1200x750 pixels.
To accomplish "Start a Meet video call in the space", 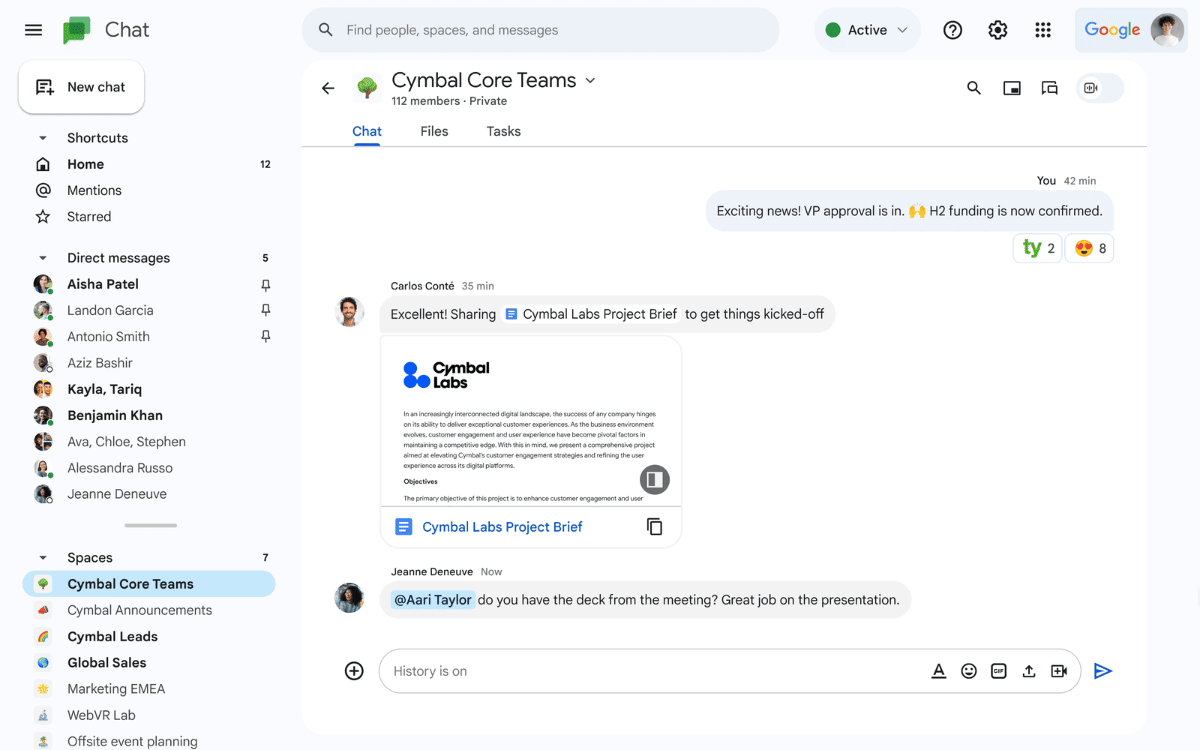I will pos(1090,88).
